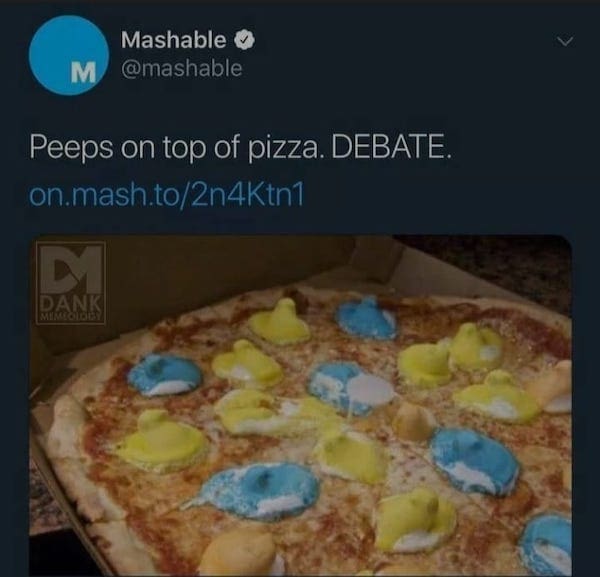
Task: Click the DANK text in the watermark
Action: click(71, 304)
